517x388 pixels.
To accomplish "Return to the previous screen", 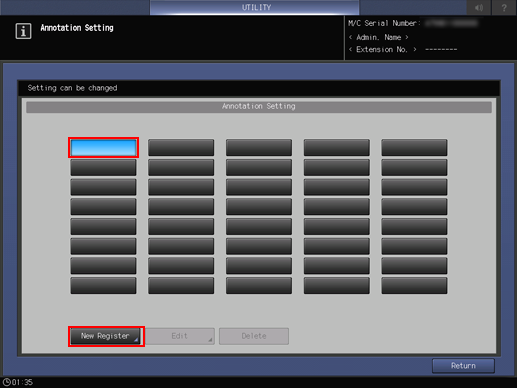I will pos(463,366).
